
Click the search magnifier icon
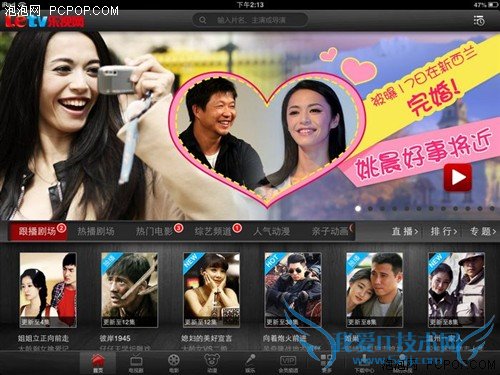pyautogui.click(x=202, y=20)
